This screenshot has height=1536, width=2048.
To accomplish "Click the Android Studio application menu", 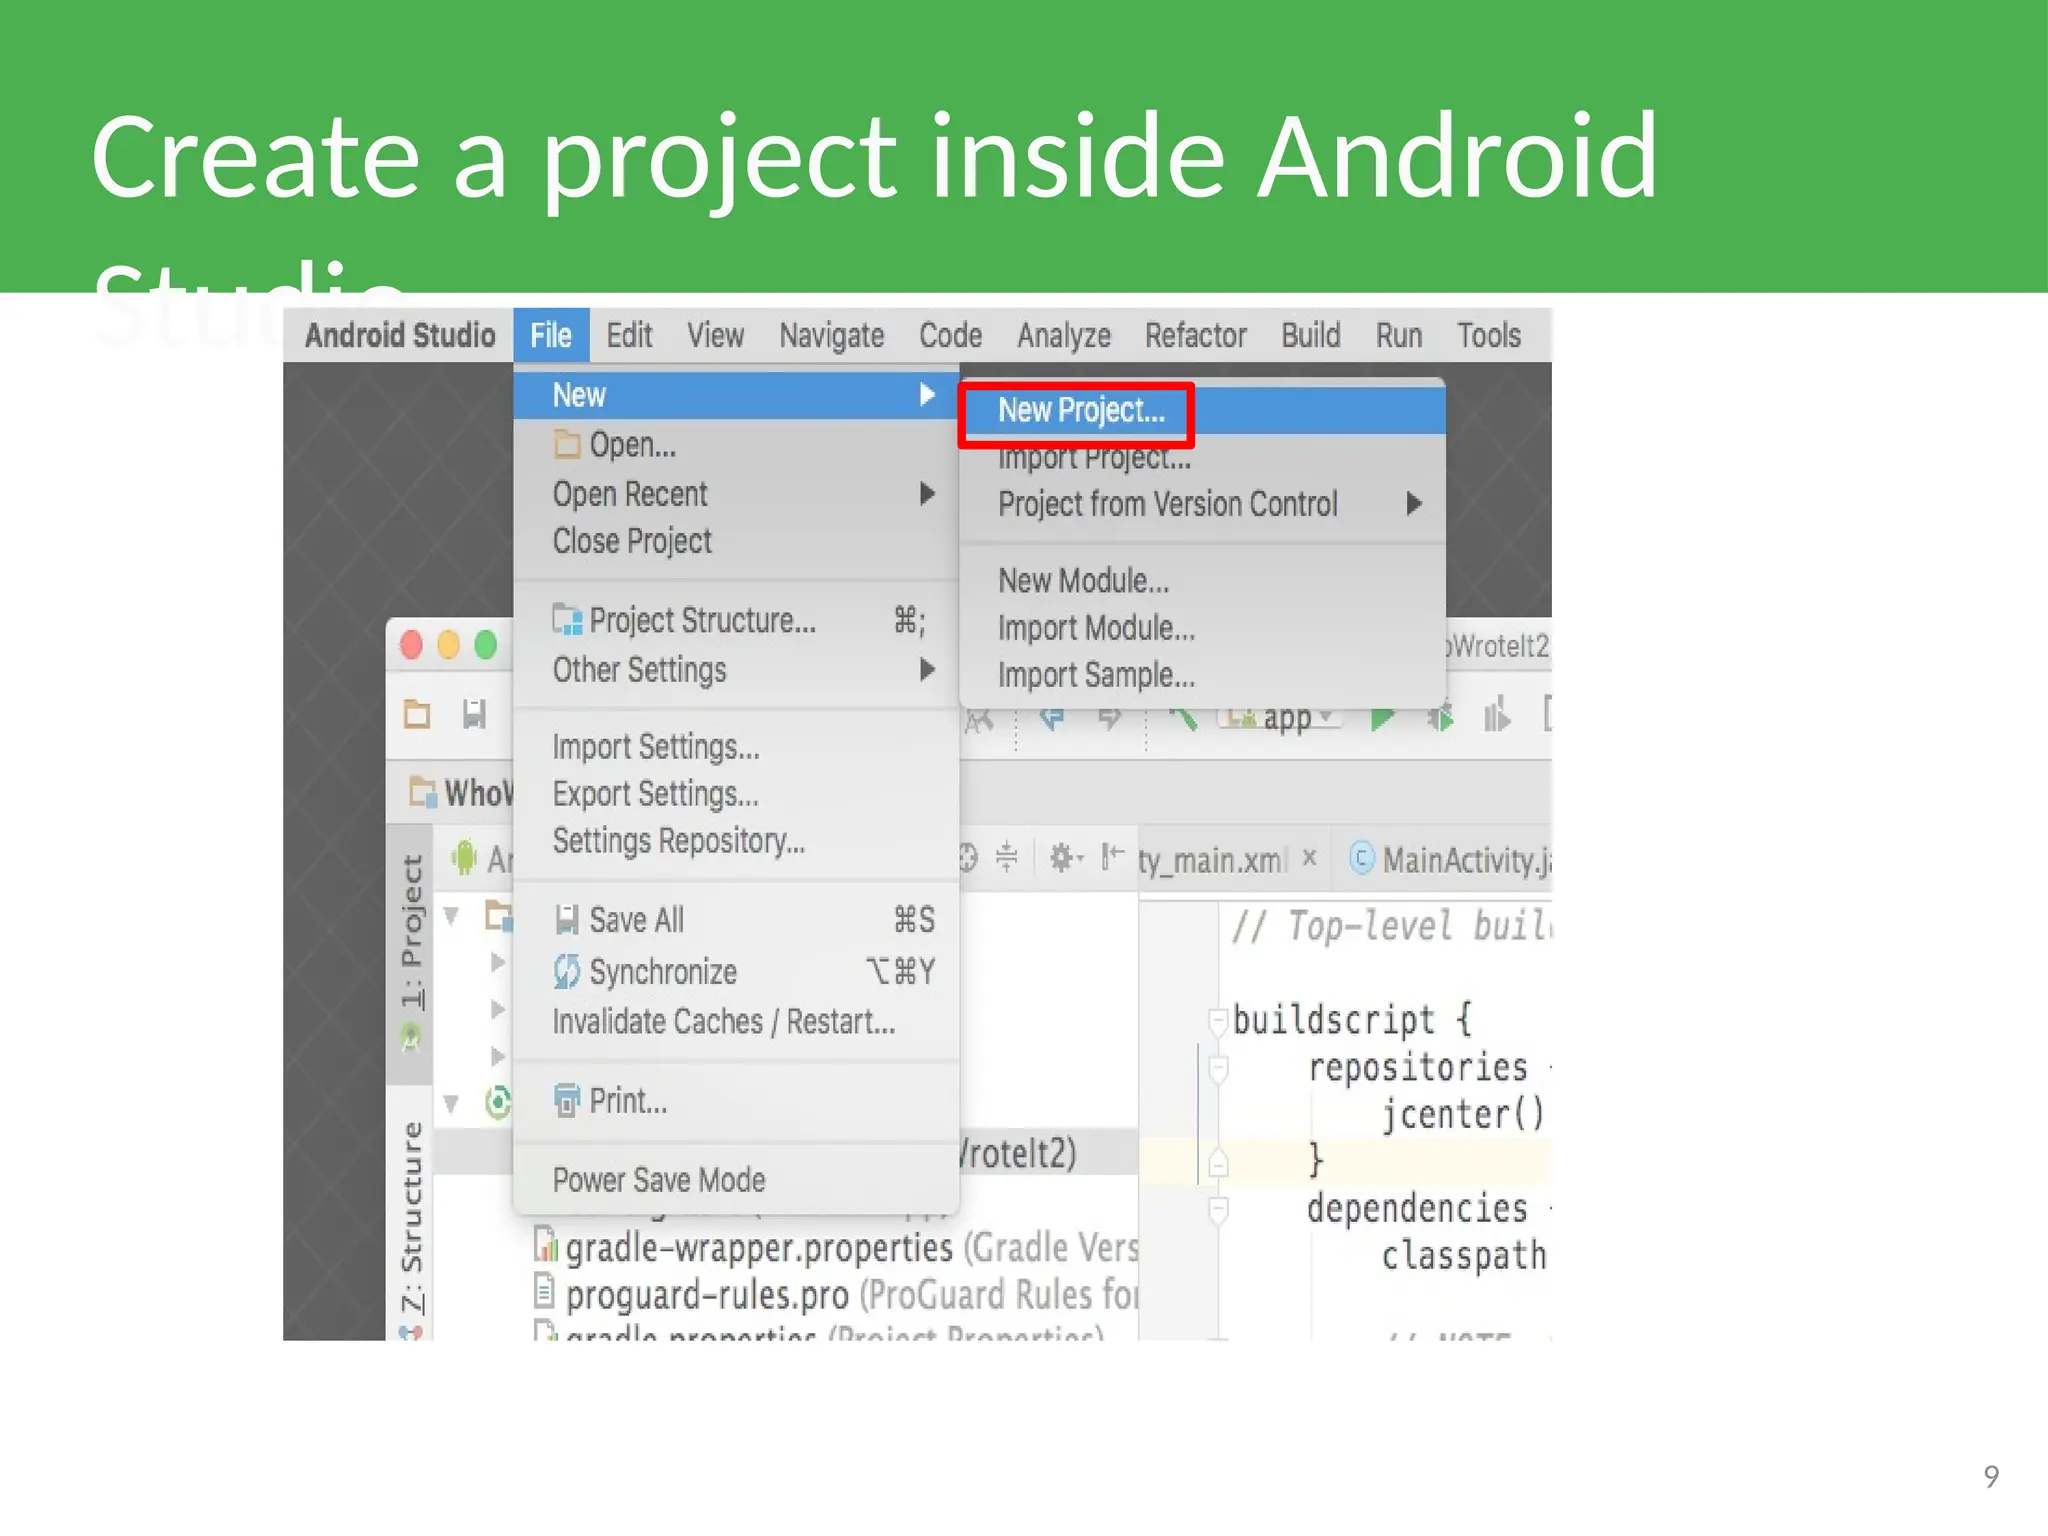I will click(x=400, y=335).
